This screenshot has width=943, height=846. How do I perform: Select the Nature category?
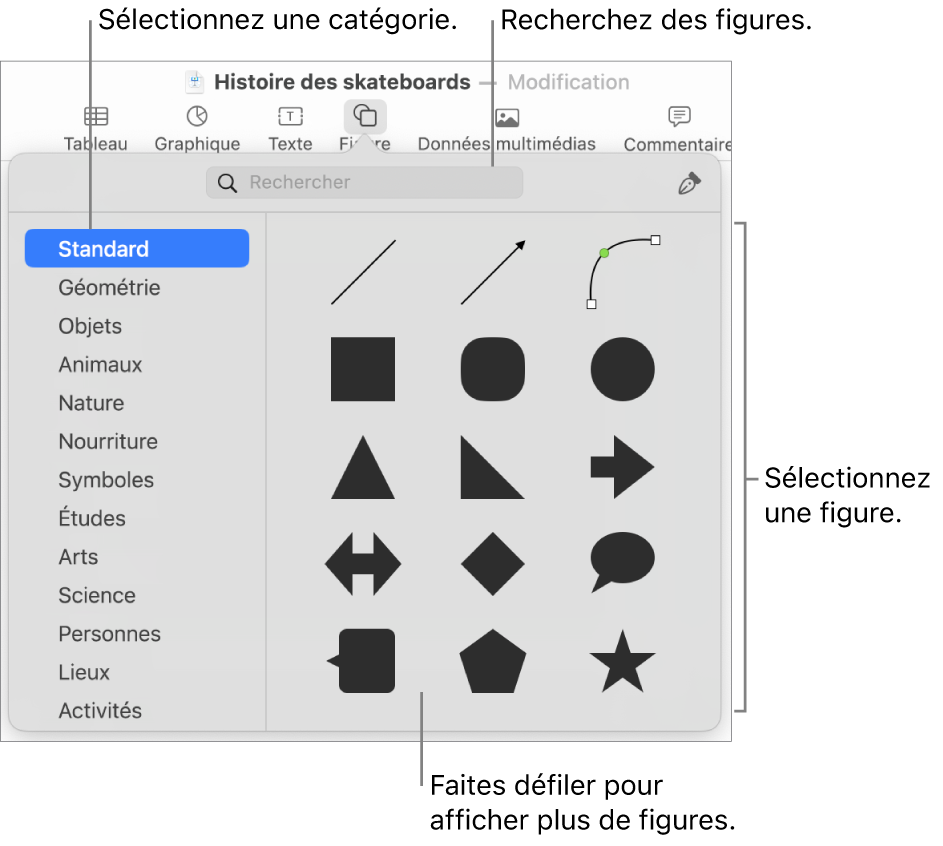91,403
